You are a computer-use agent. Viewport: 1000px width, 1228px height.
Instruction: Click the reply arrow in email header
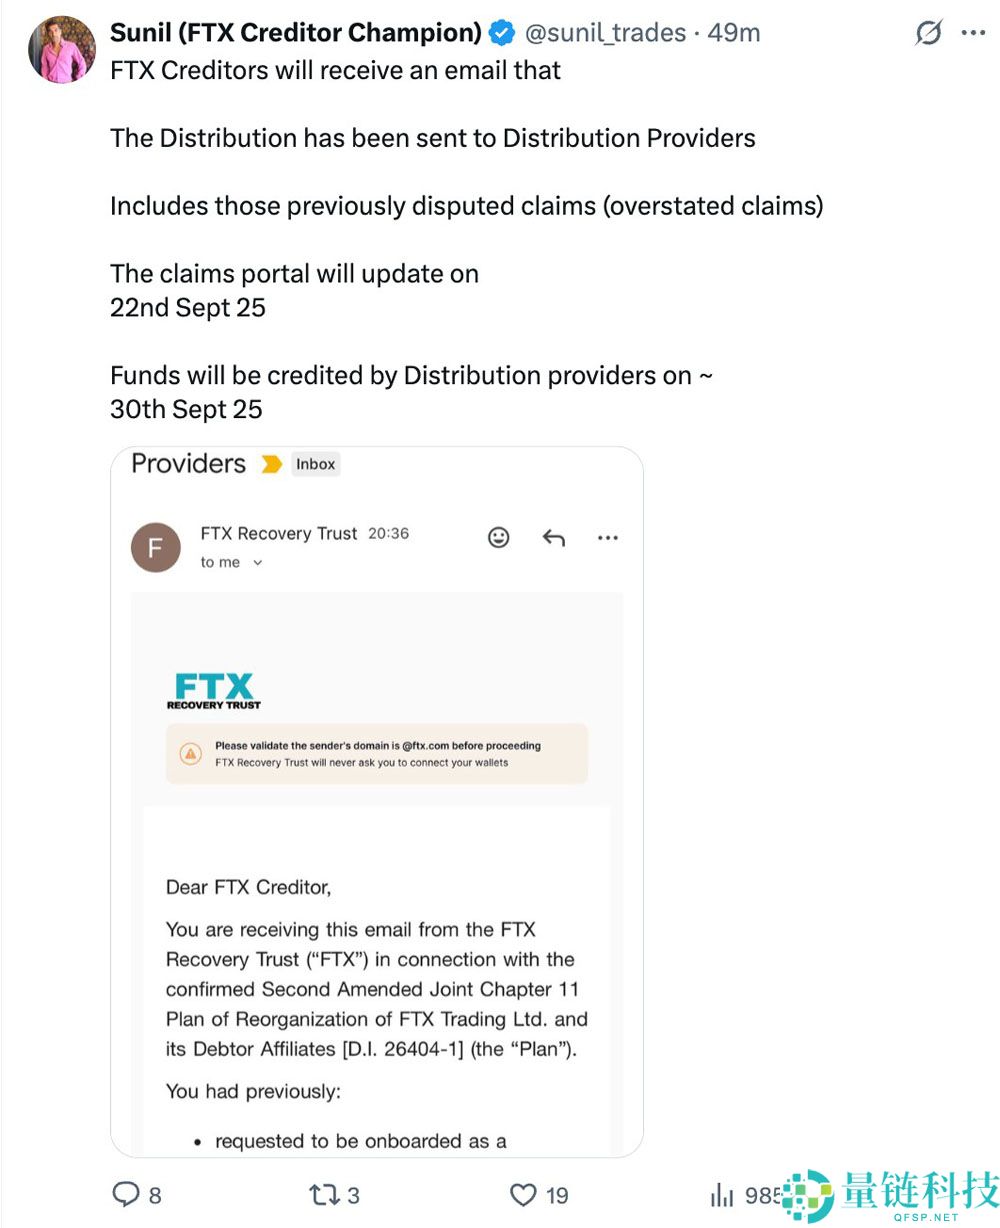[x=553, y=538]
